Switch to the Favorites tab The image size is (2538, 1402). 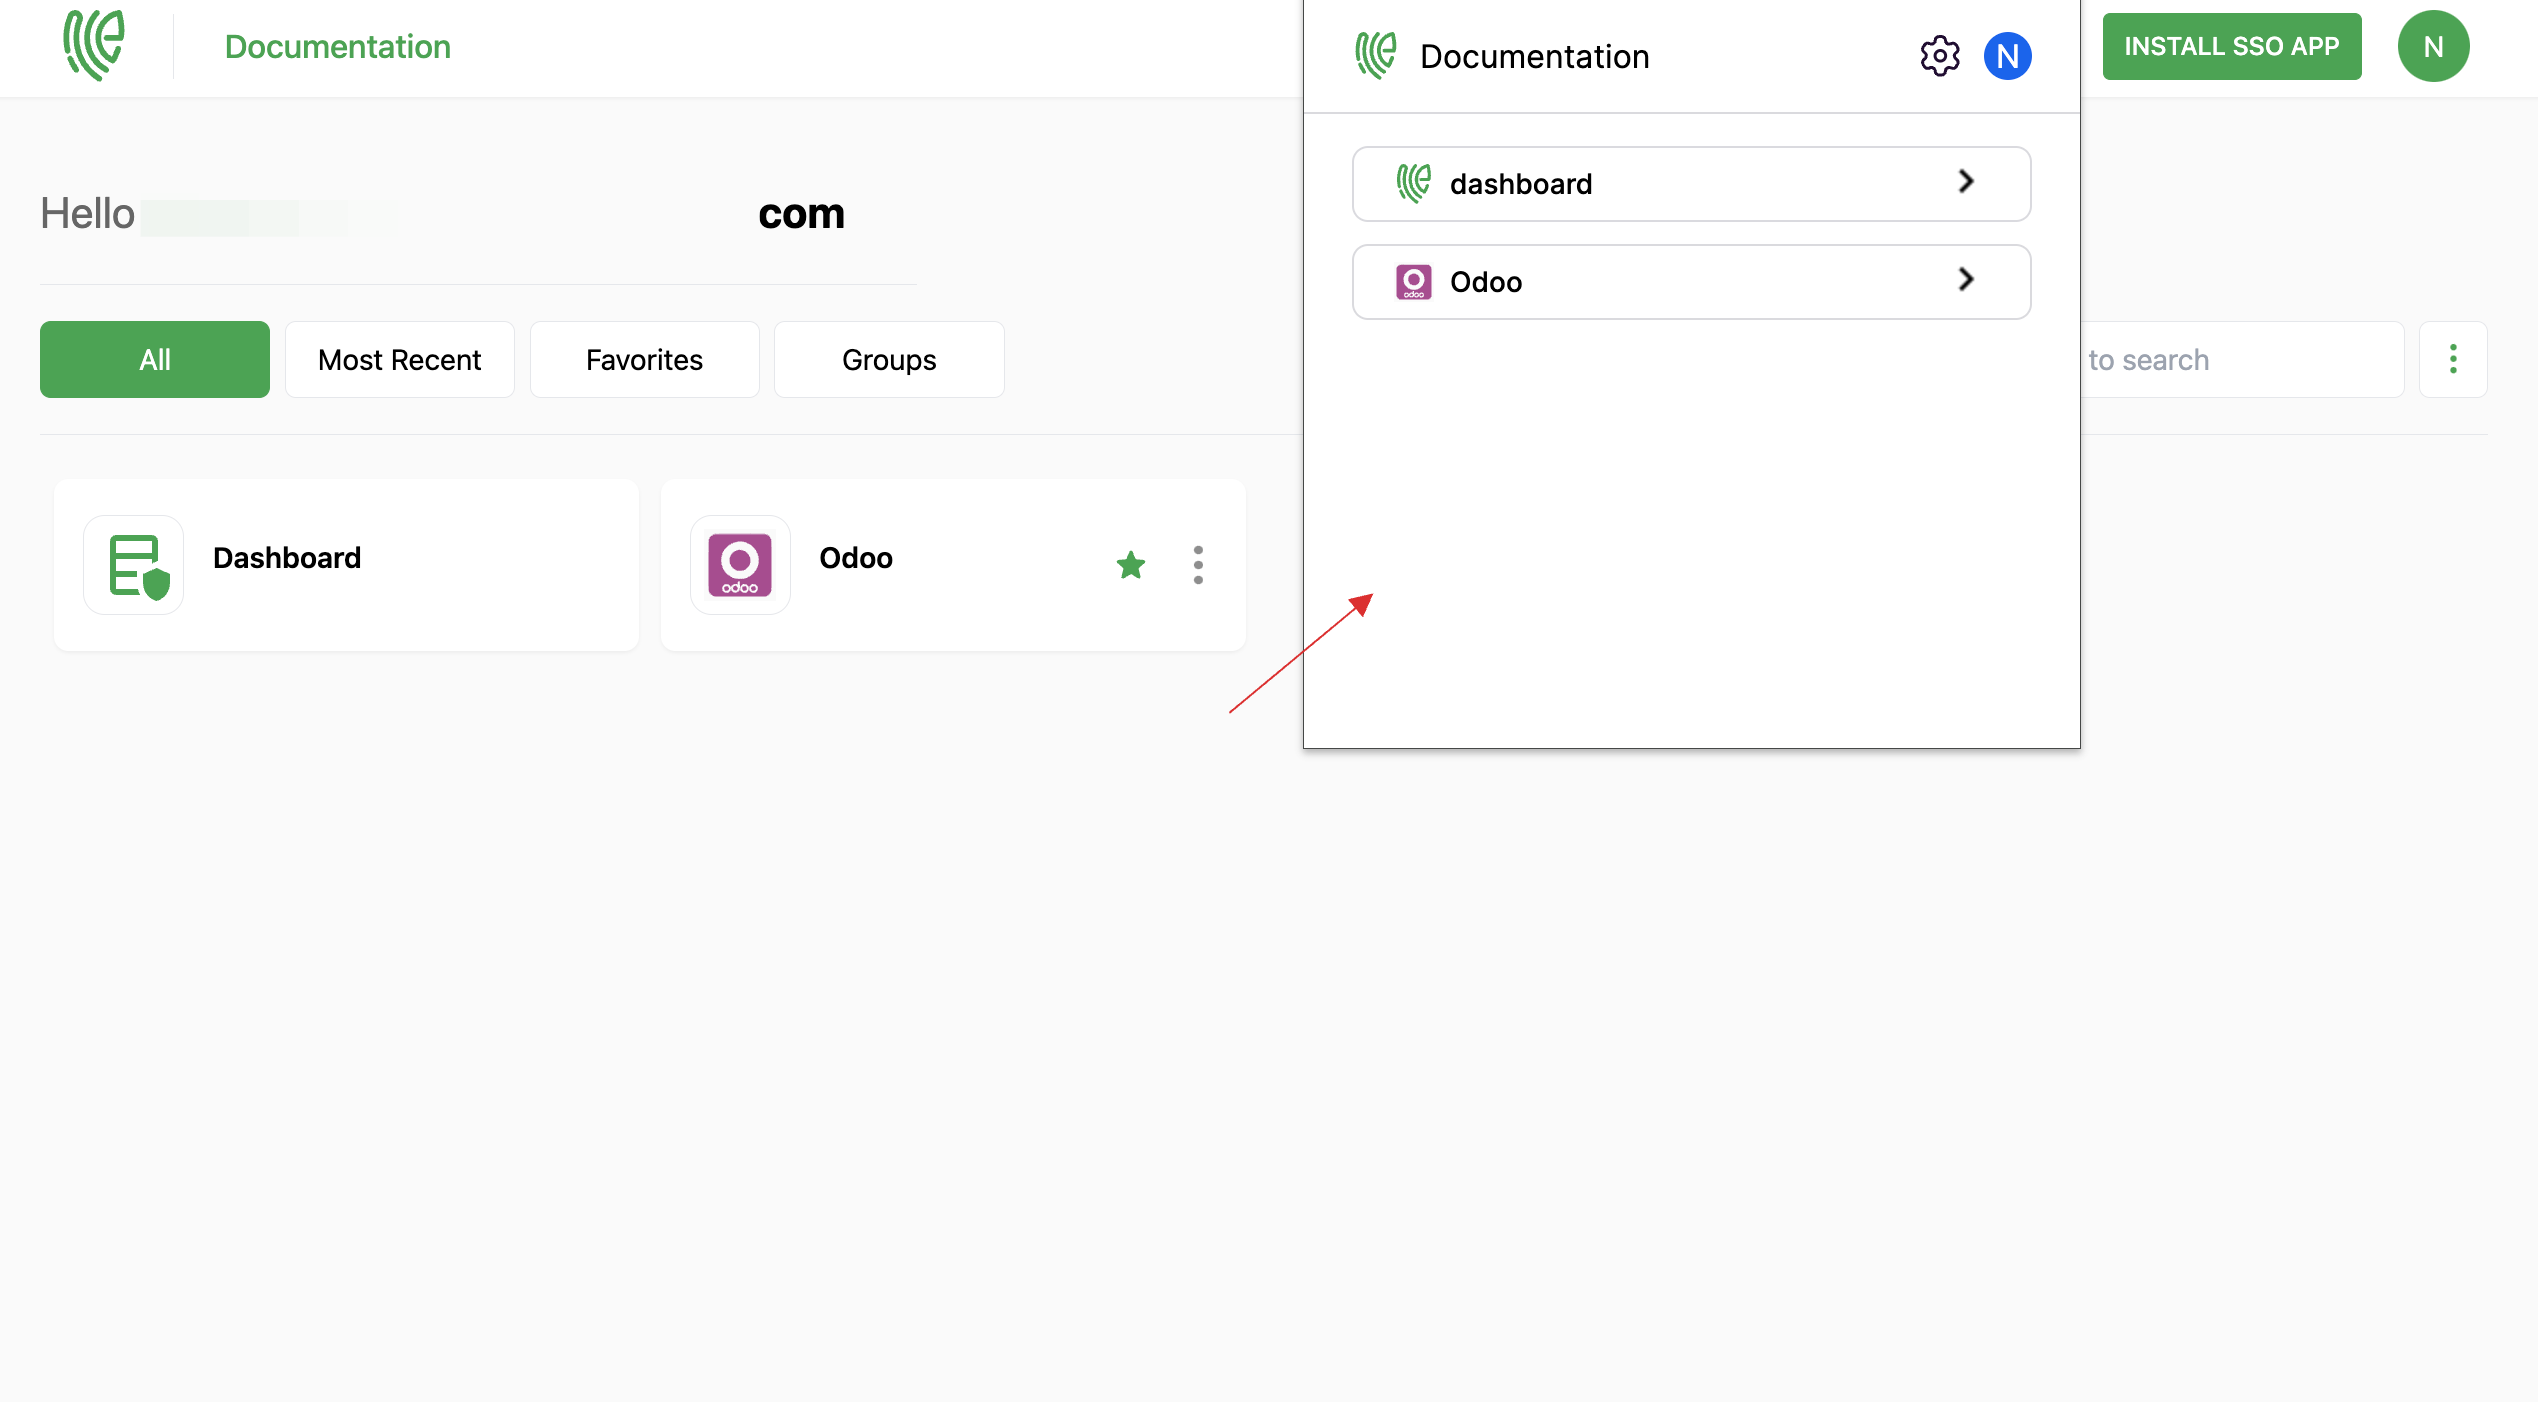click(x=645, y=359)
